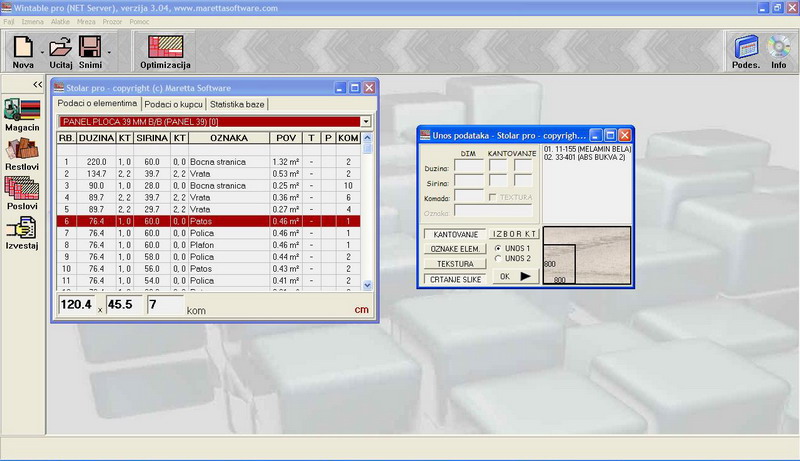Screen dimensions: 800x461
Task: Open the Poslovi sidebar icon
Action: [22, 191]
